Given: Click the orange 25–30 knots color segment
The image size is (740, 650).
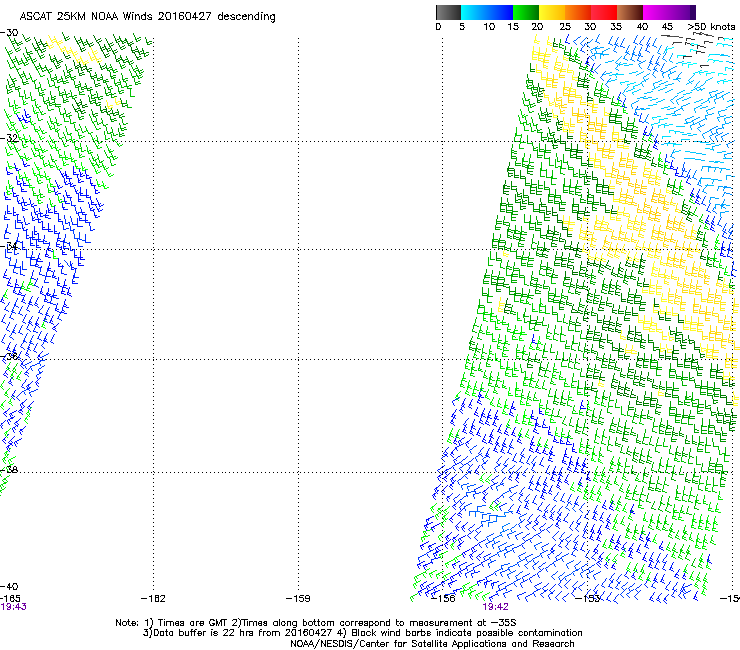Looking at the screenshot, I should point(578,12).
